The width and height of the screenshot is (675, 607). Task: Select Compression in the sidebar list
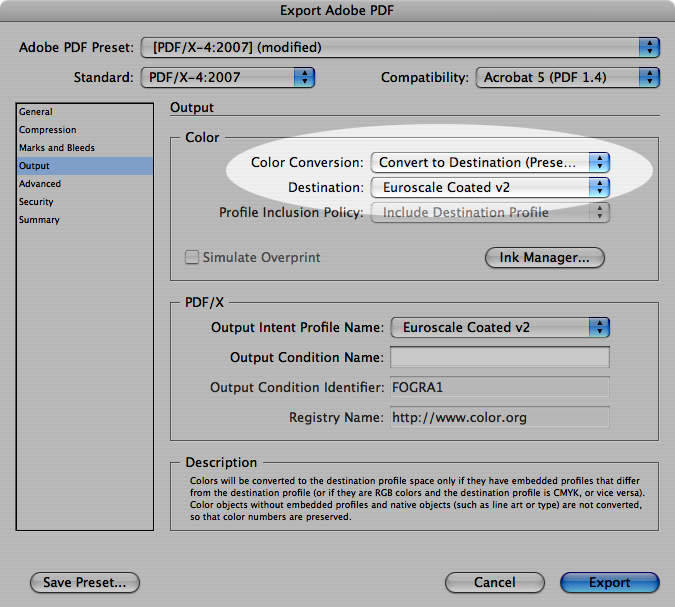pyautogui.click(x=85, y=130)
